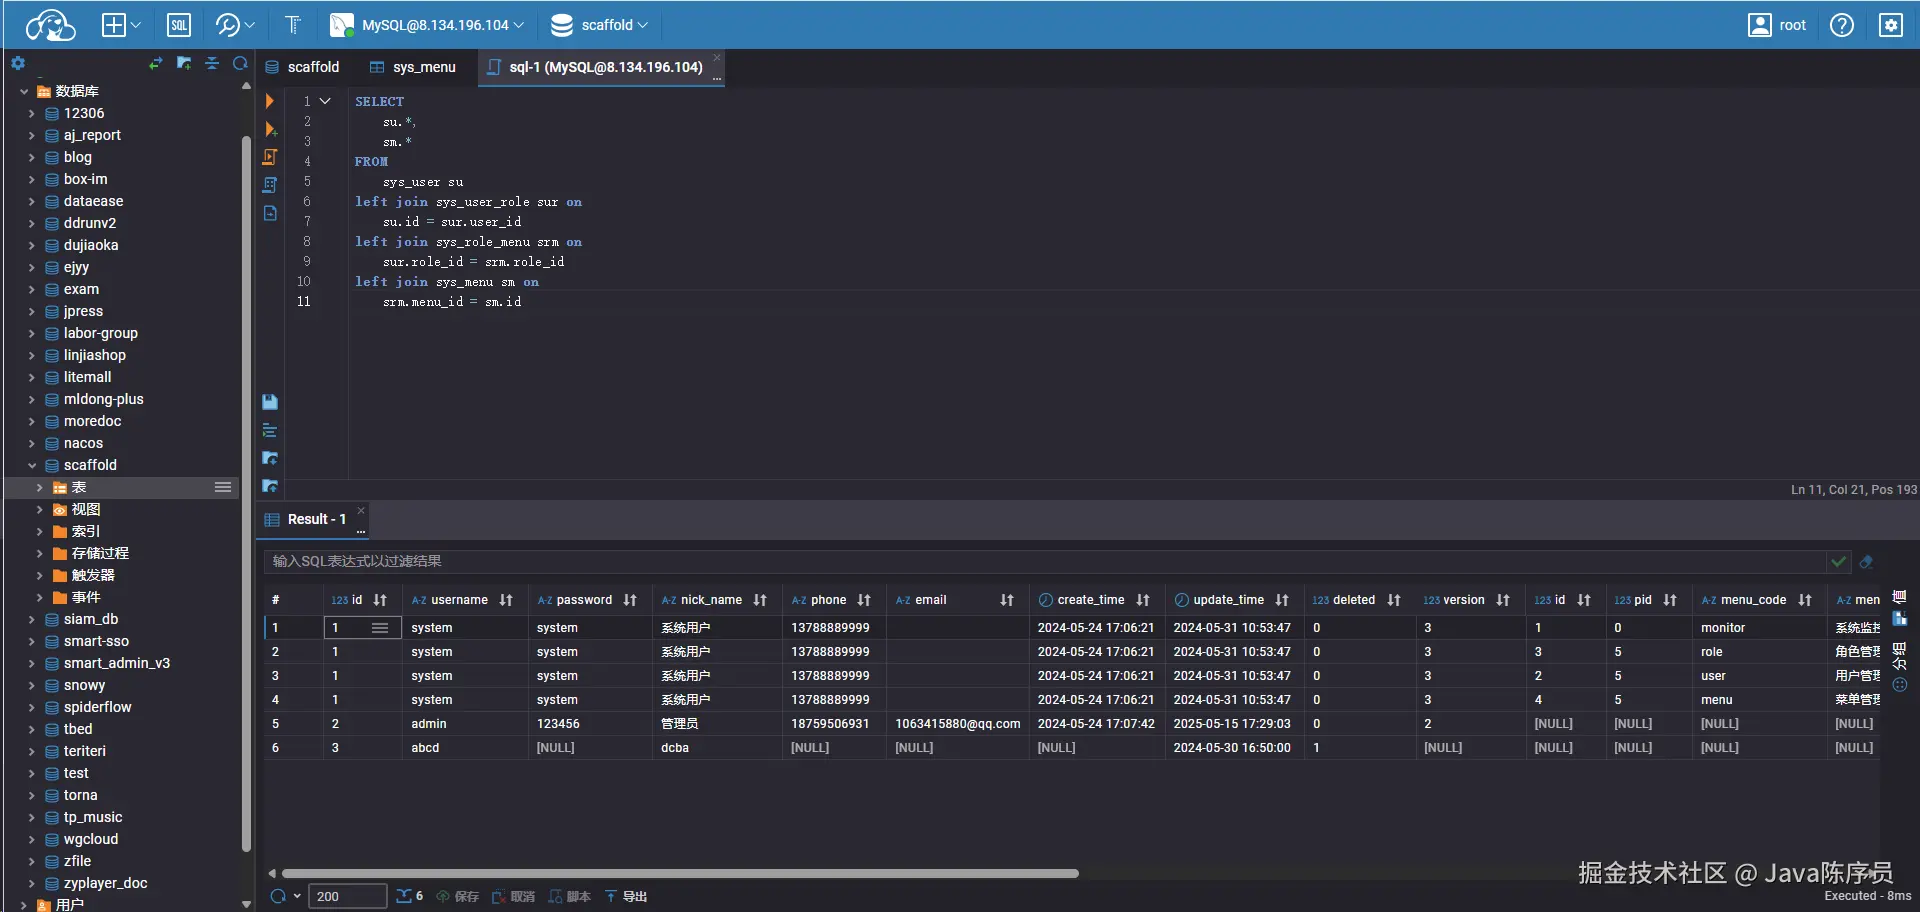Sort by create_time column arrows
This screenshot has height=912, width=1920.
(1143, 600)
